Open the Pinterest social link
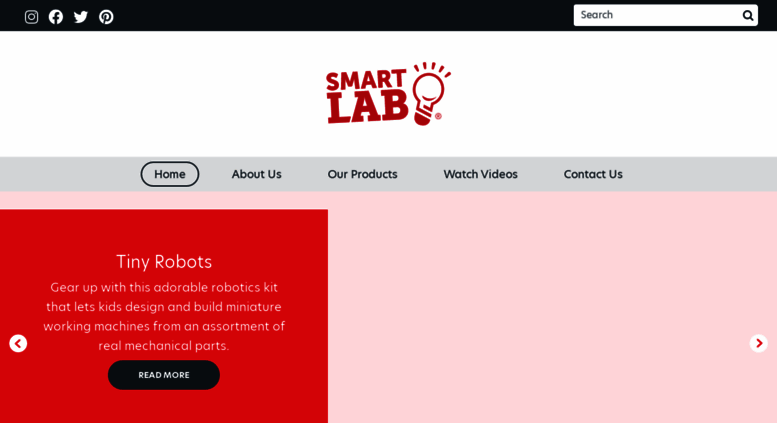This screenshot has width=777, height=423. point(106,17)
